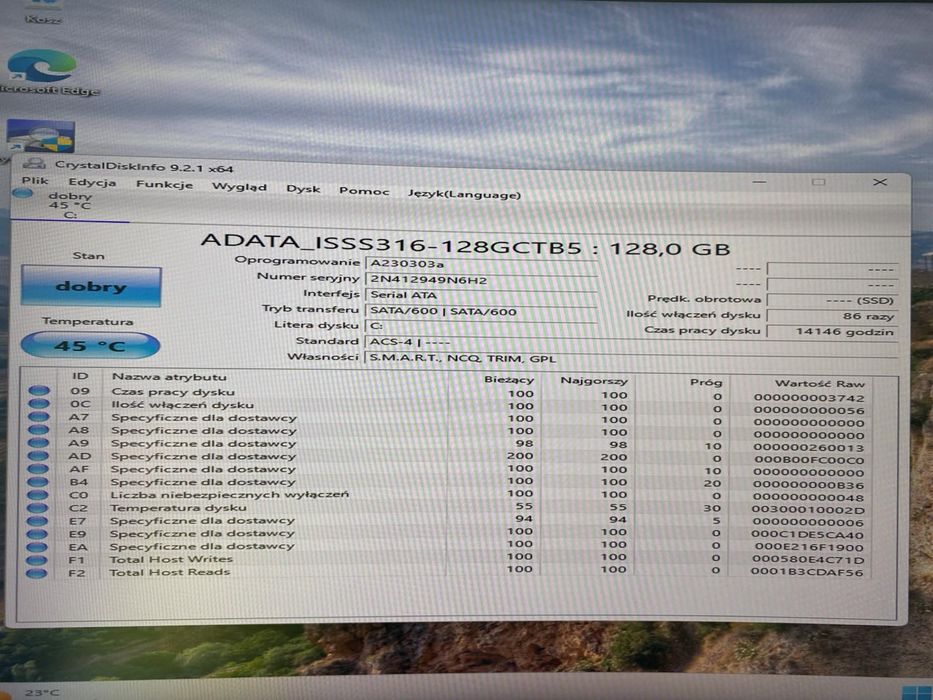Viewport: 933px width, 700px height.
Task: Click status dot for attribute A7
Action: click(39, 416)
